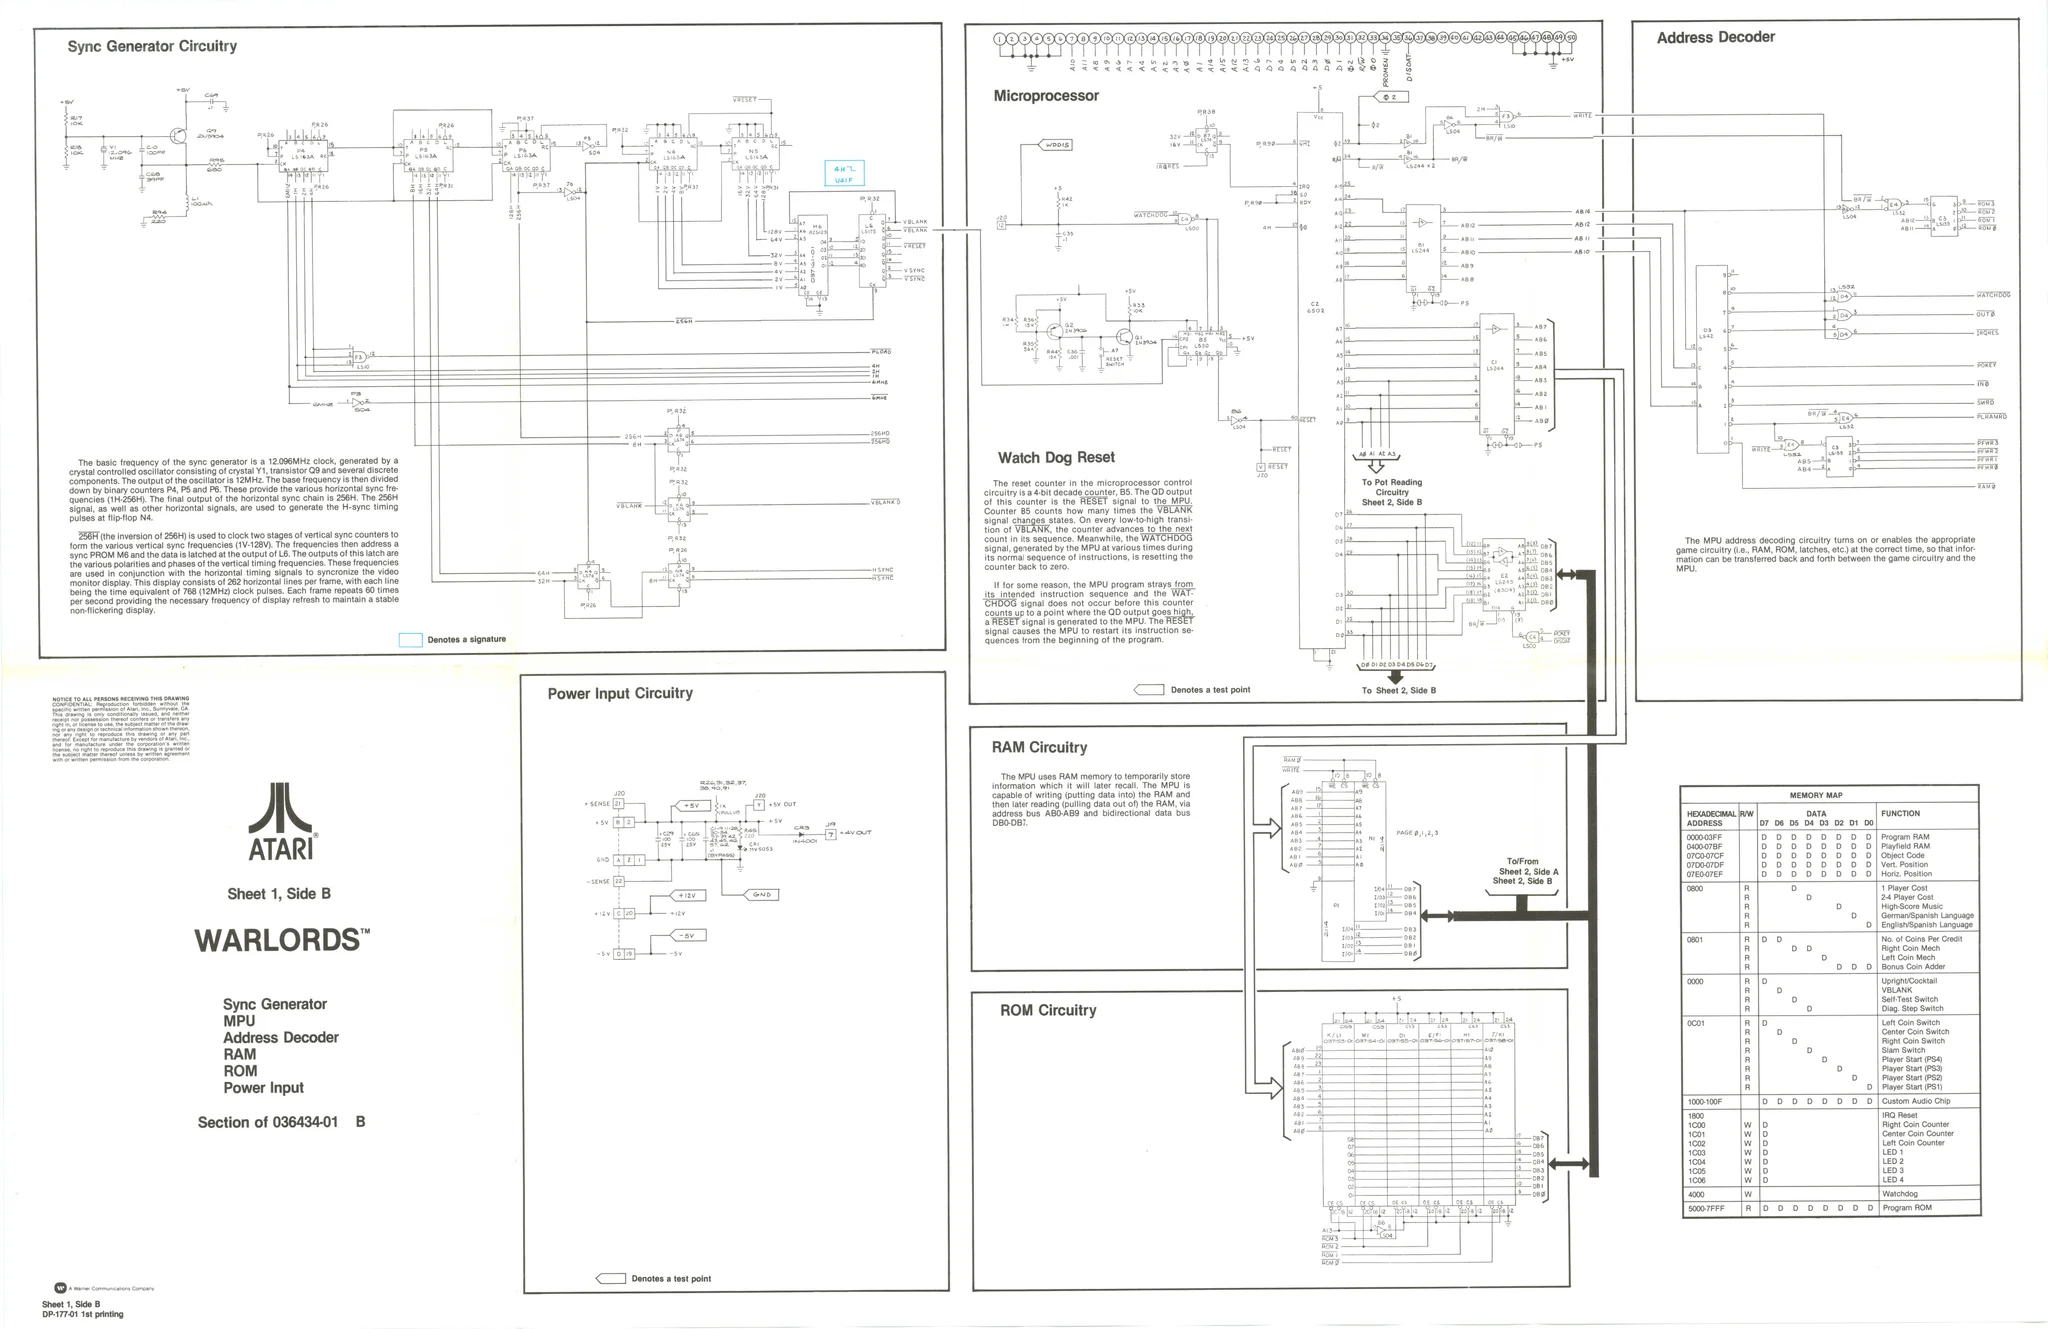Click "MPU" in the sheet contents list
2048x1329 pixels.
point(239,1021)
